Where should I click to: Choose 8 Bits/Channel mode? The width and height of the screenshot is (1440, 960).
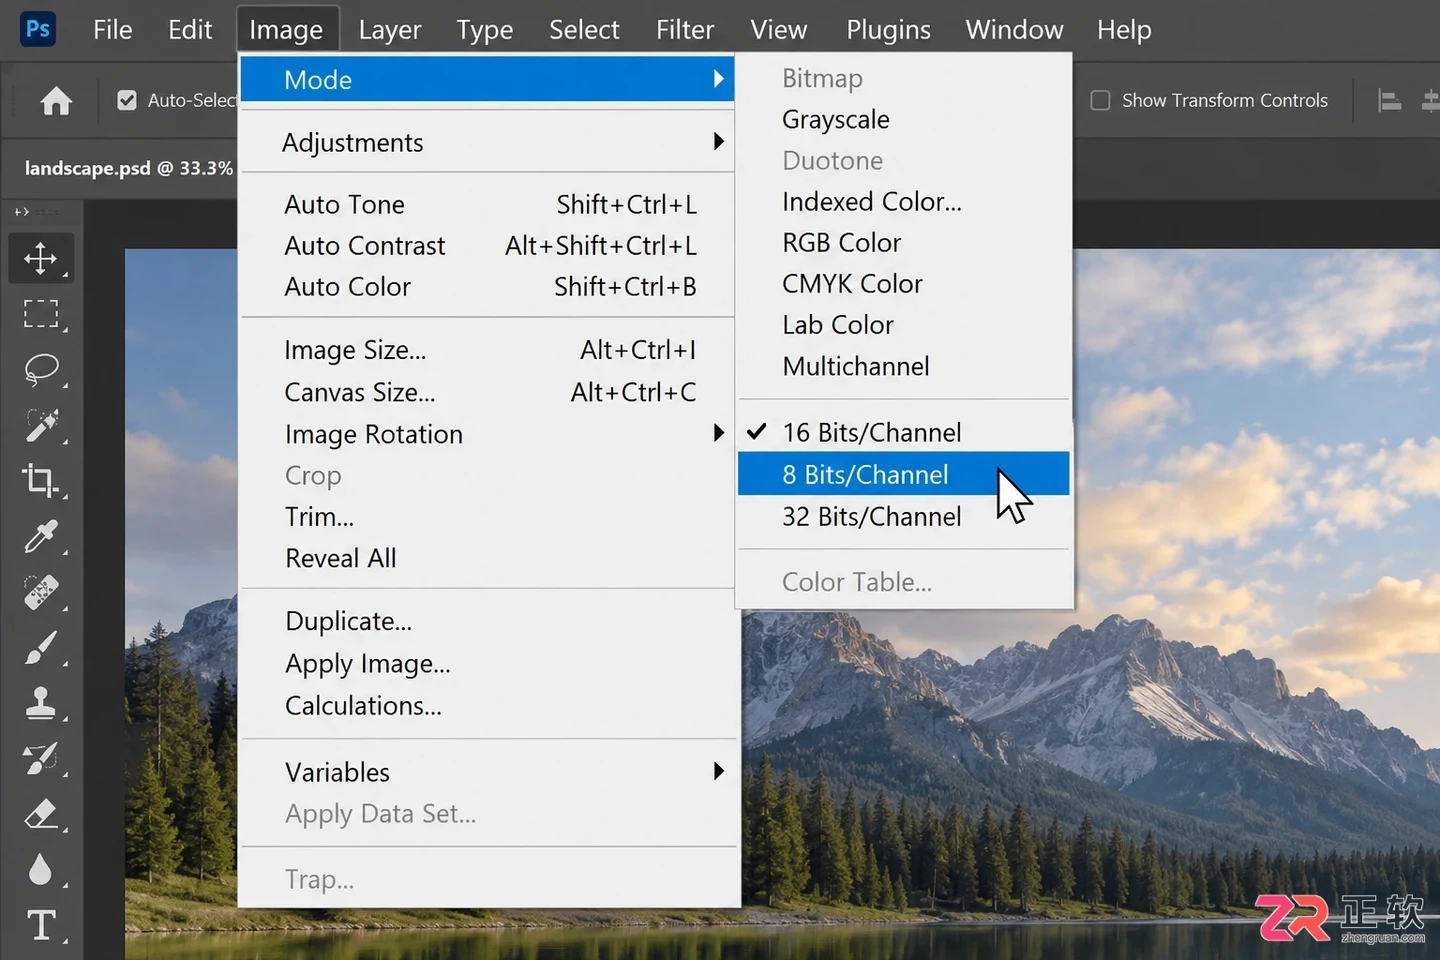[x=904, y=474]
